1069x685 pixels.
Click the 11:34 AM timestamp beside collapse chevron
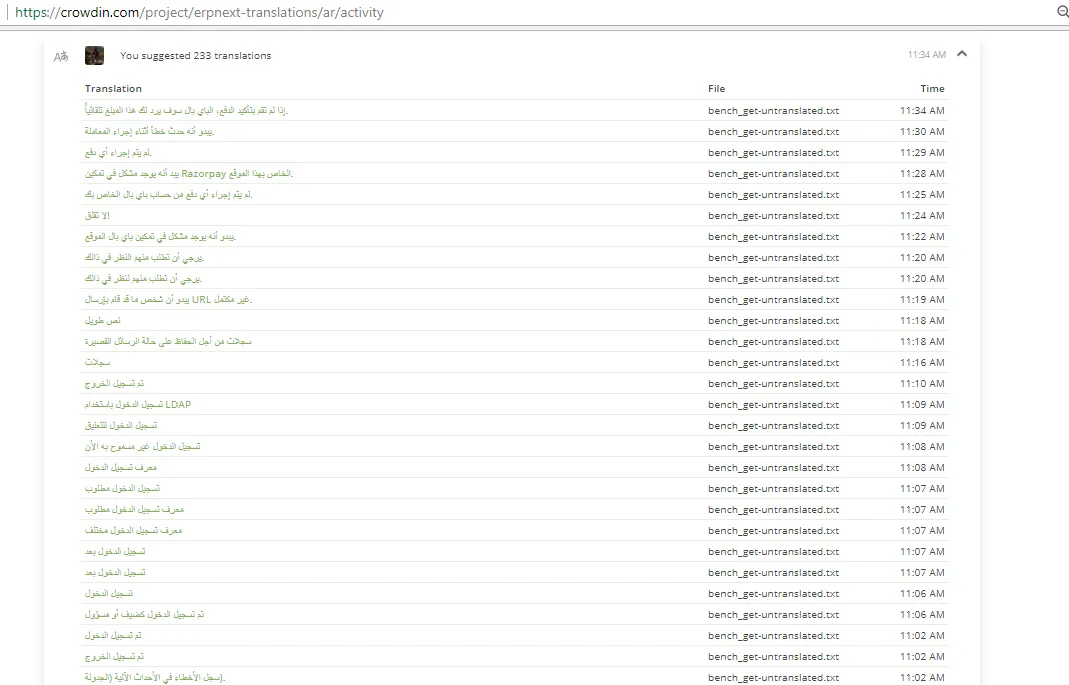(927, 55)
